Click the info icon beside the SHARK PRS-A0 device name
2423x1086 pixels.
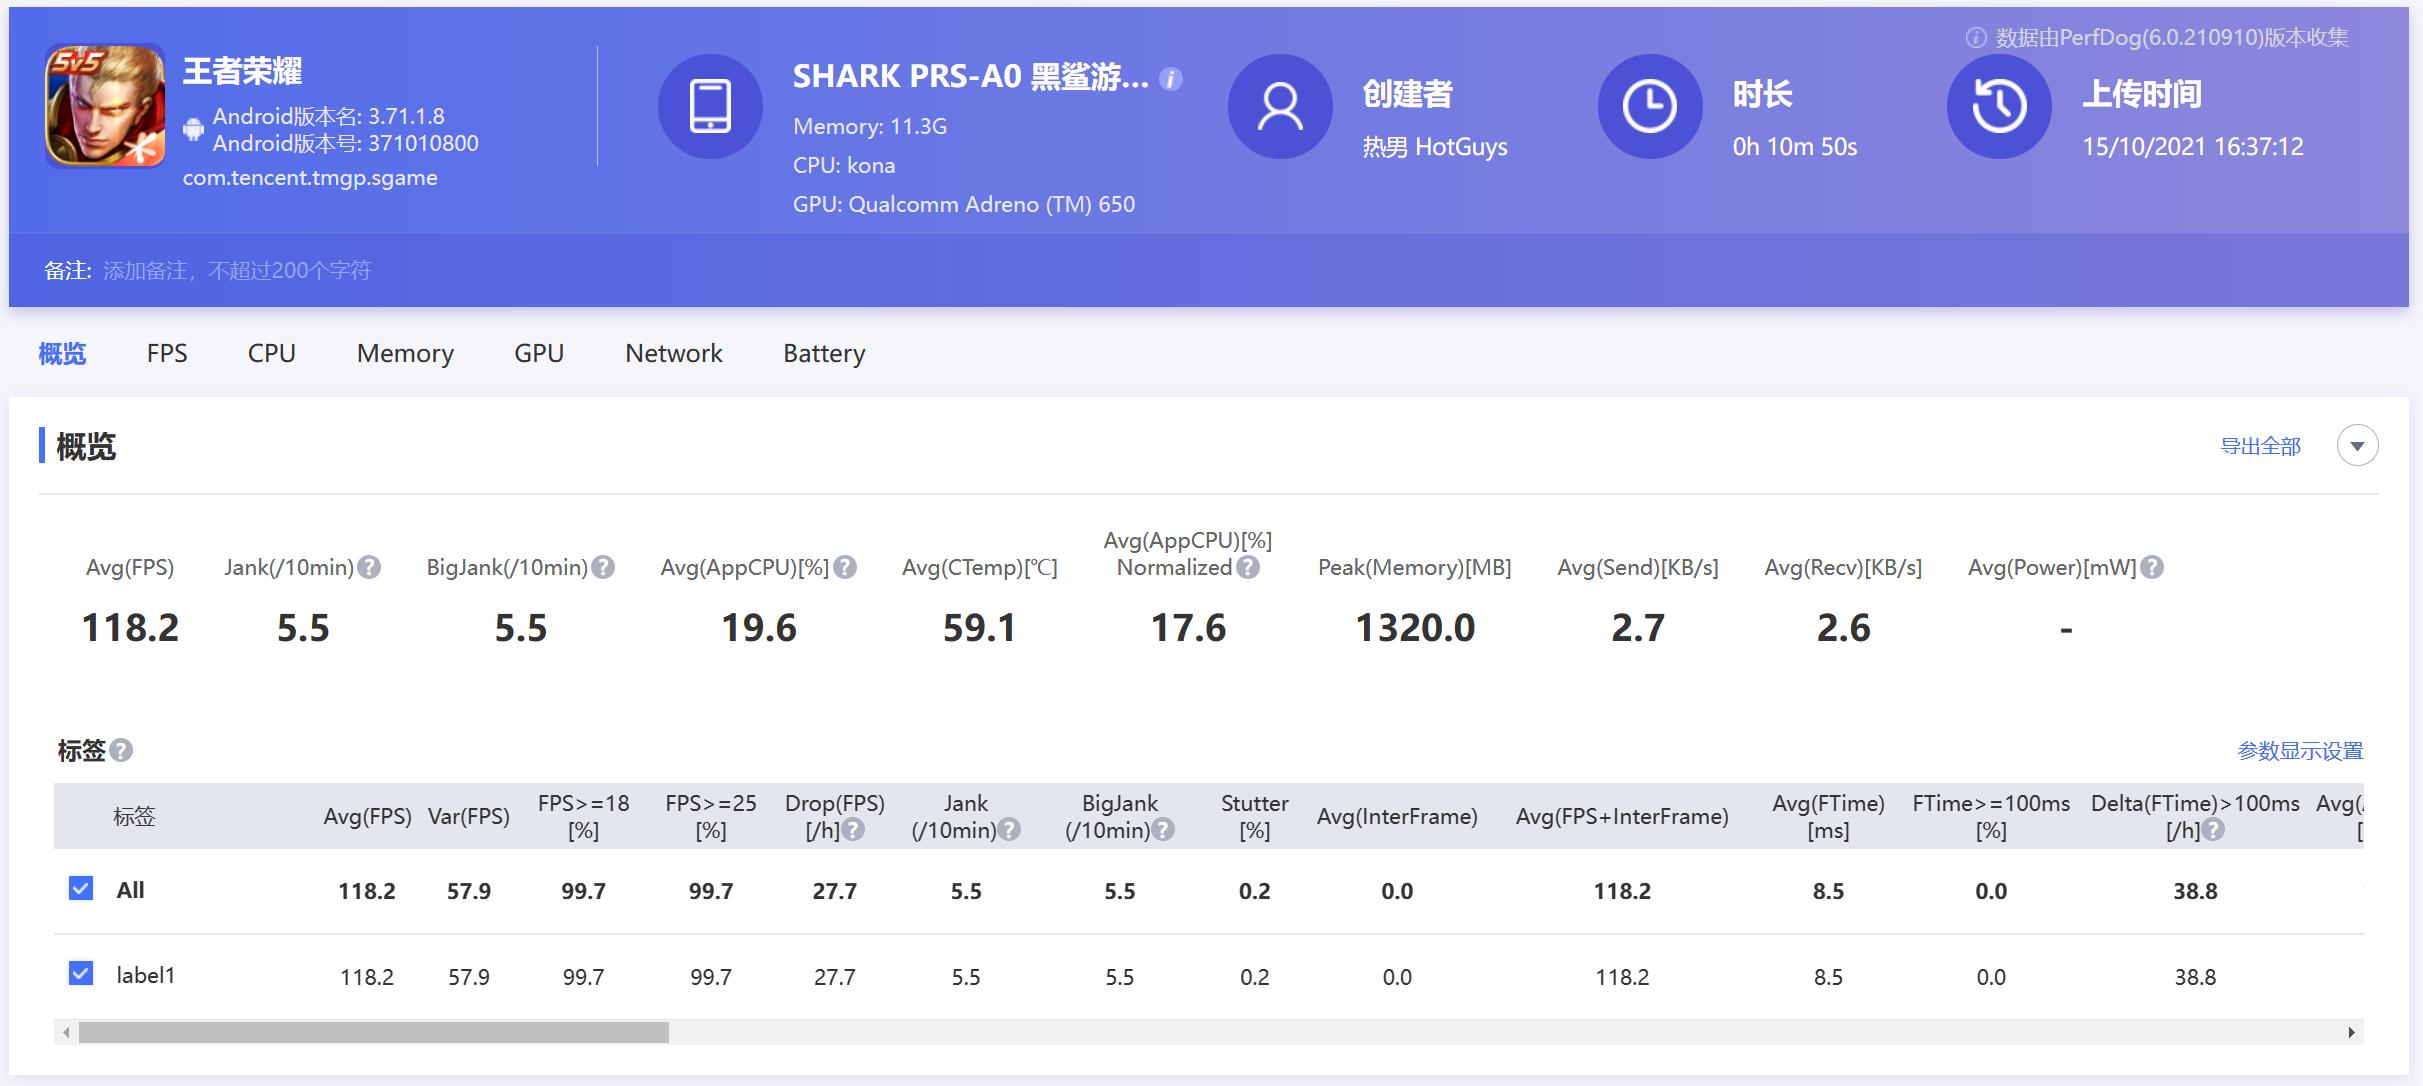point(1170,78)
